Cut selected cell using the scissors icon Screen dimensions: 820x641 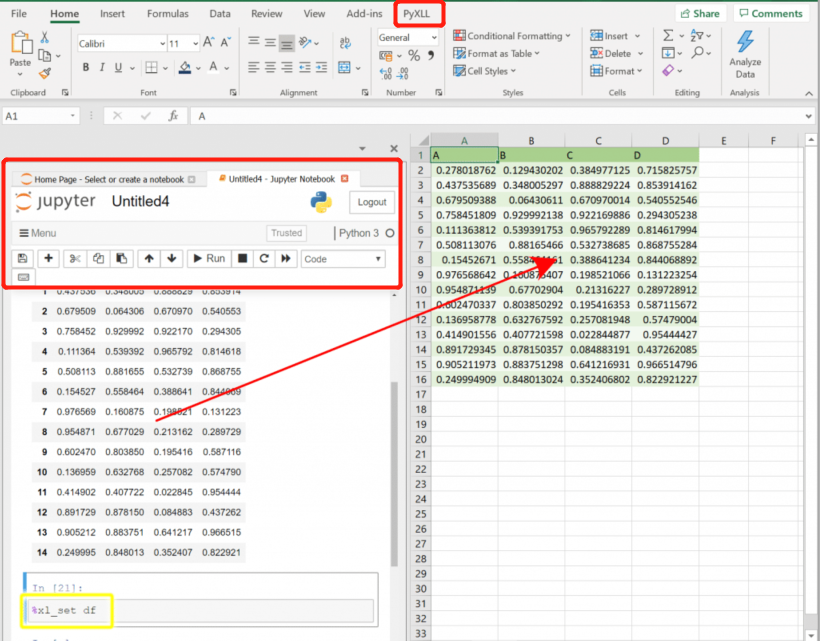pyautogui.click(x=75, y=258)
